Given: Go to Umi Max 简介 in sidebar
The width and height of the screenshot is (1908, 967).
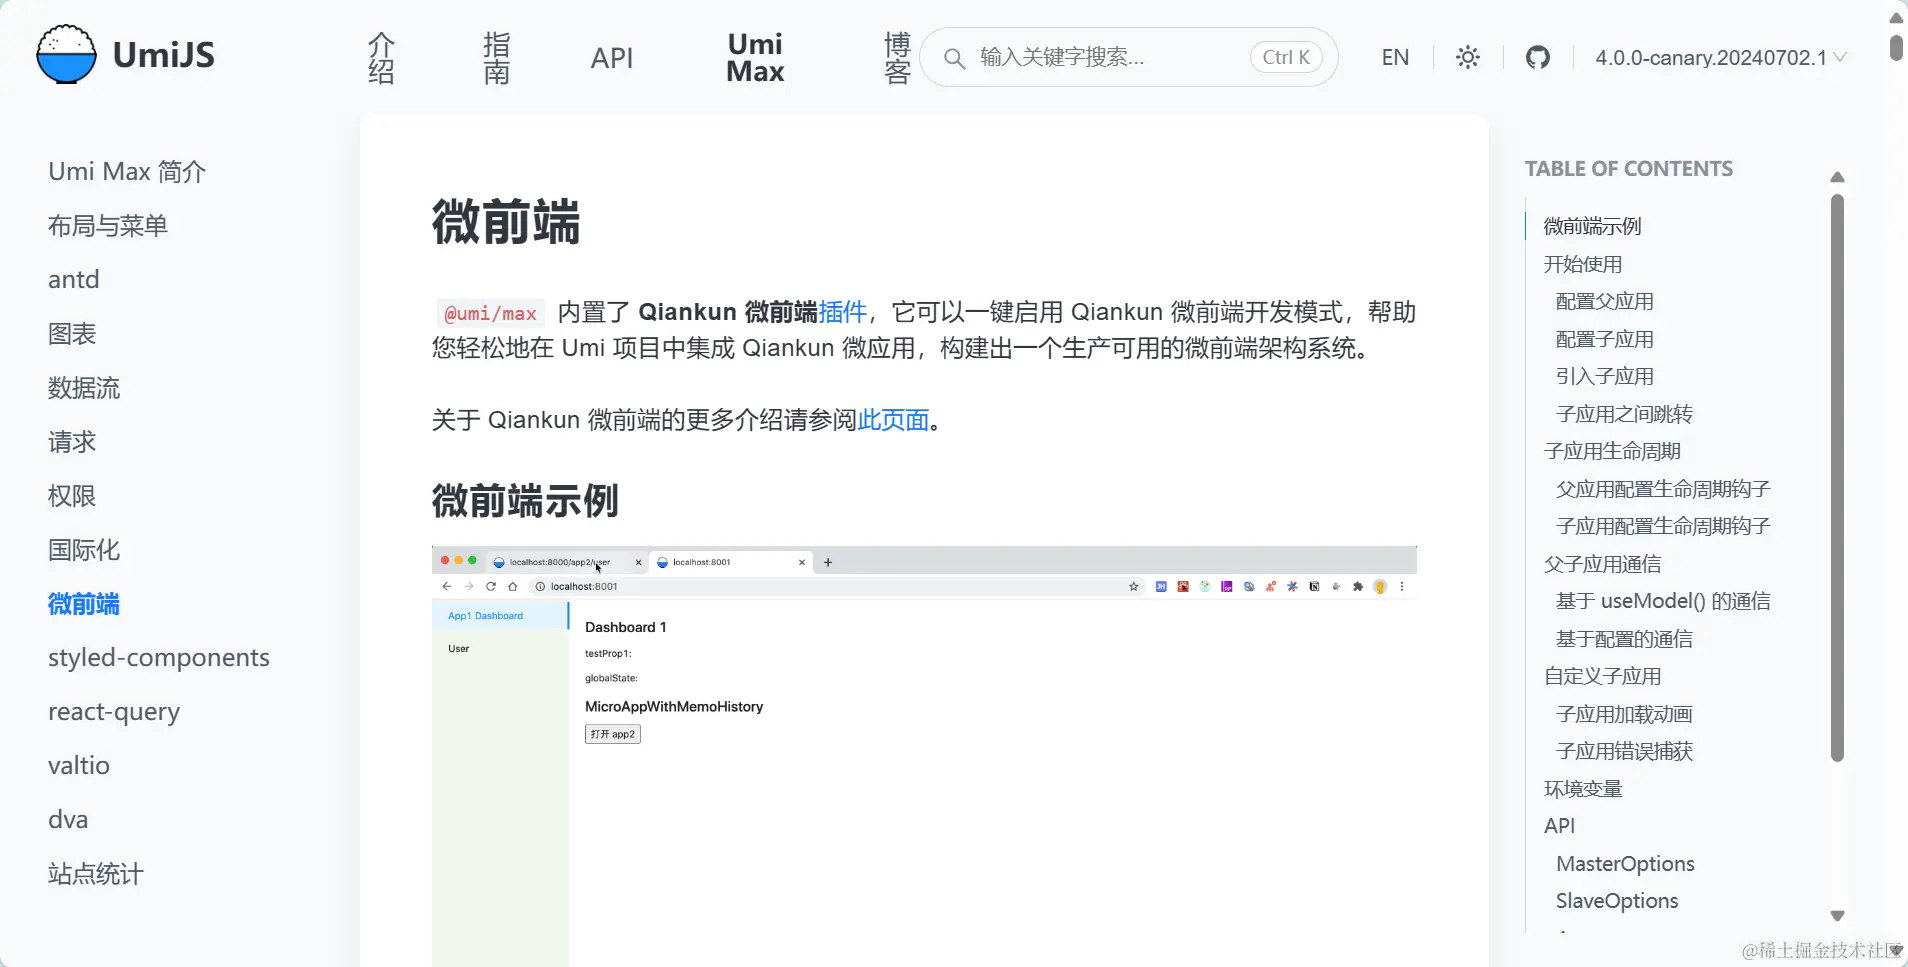Looking at the screenshot, I should pyautogui.click(x=127, y=172).
